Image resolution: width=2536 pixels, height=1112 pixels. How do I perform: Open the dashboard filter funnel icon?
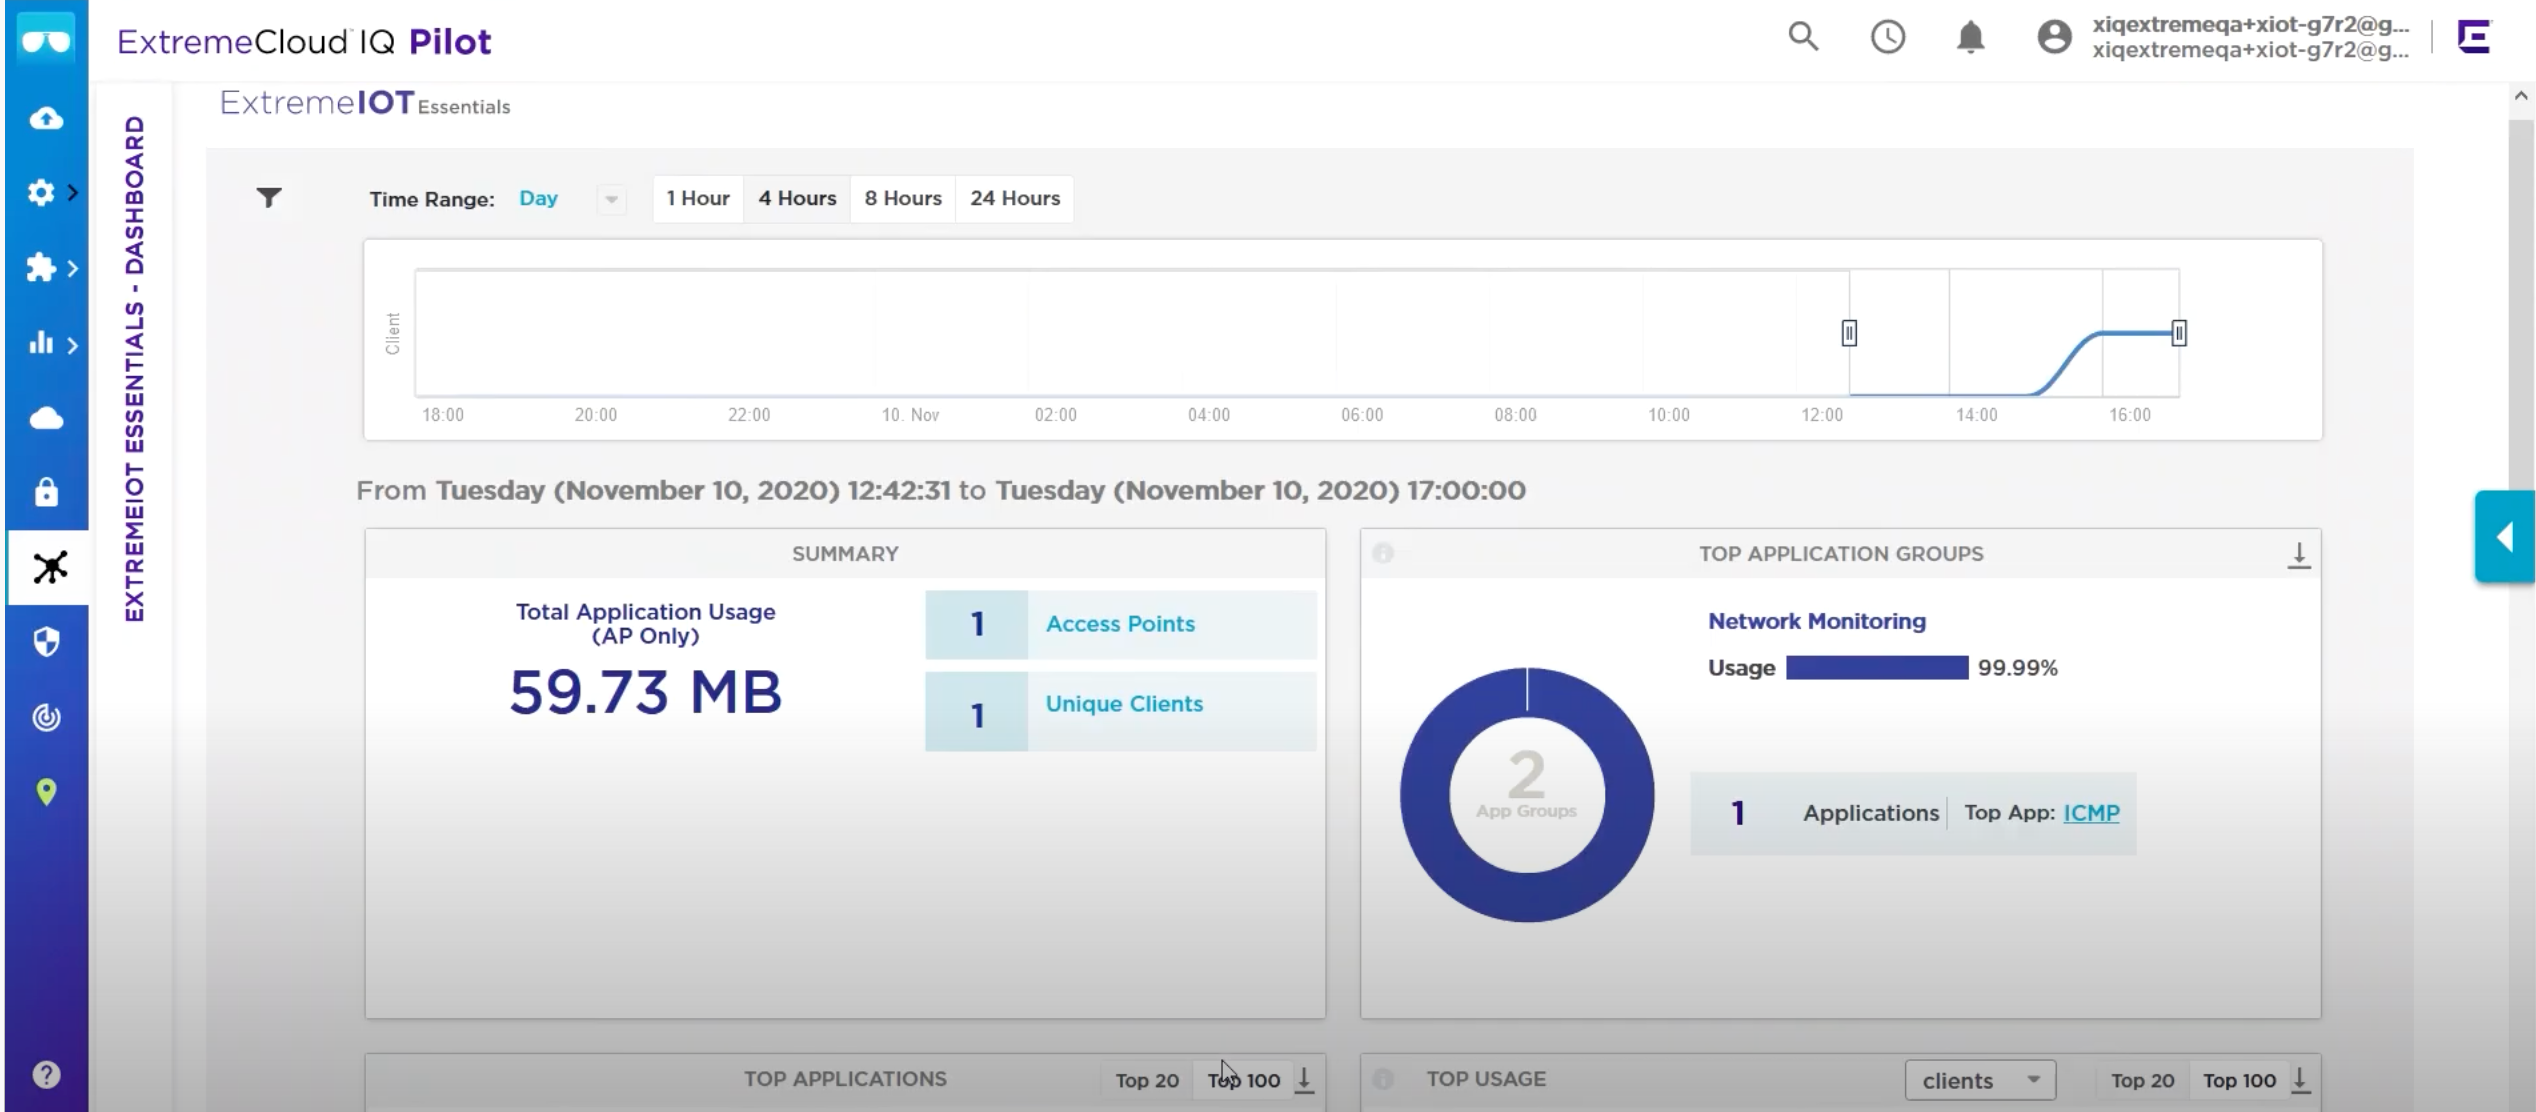tap(269, 197)
